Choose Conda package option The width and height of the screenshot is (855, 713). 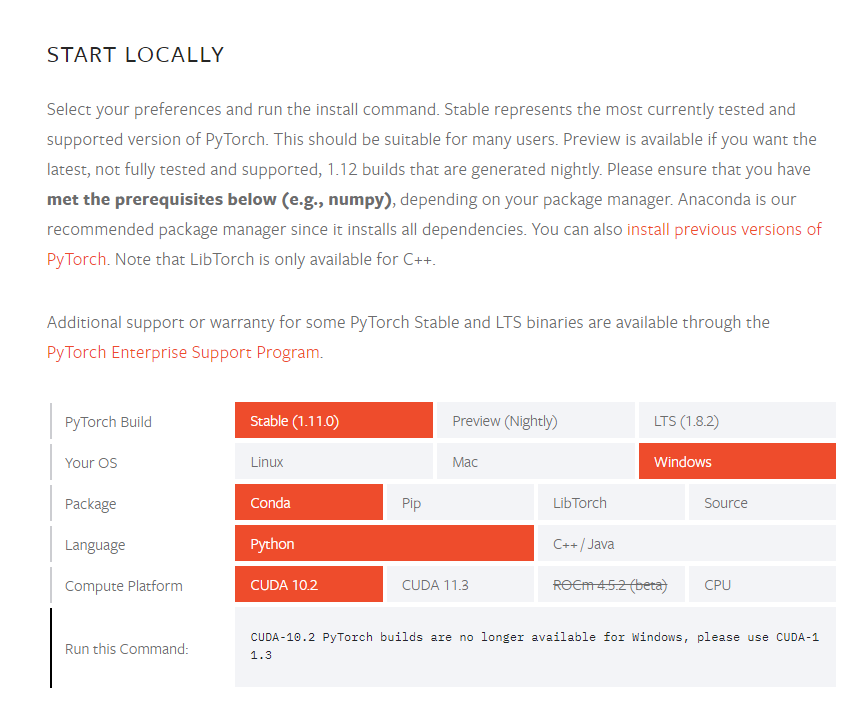click(309, 502)
